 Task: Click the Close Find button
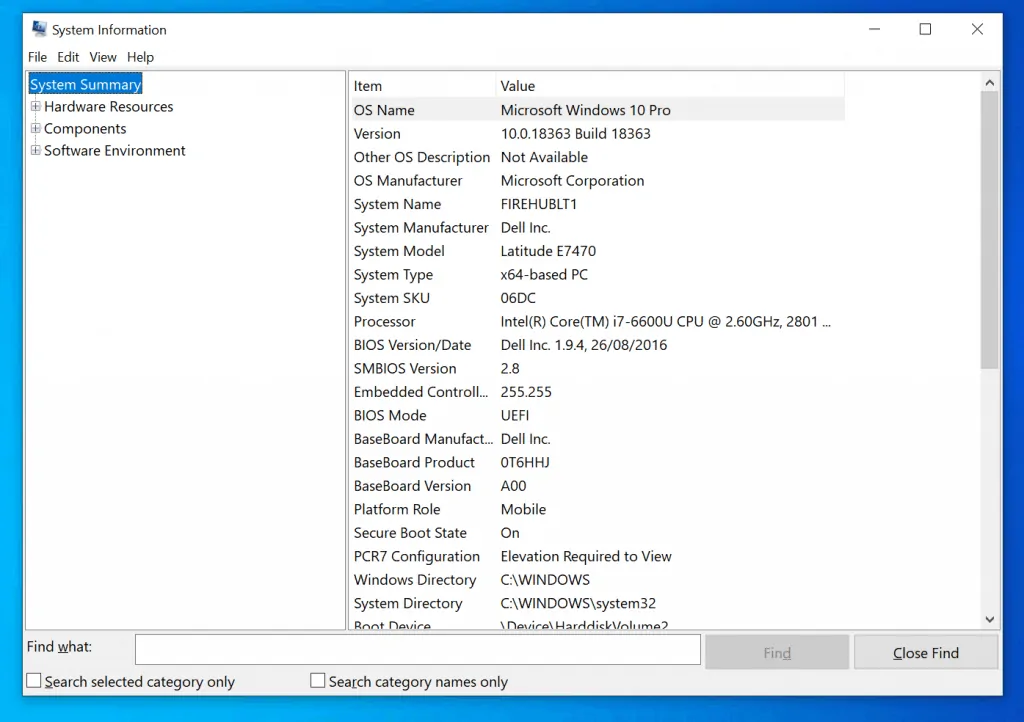coord(925,652)
